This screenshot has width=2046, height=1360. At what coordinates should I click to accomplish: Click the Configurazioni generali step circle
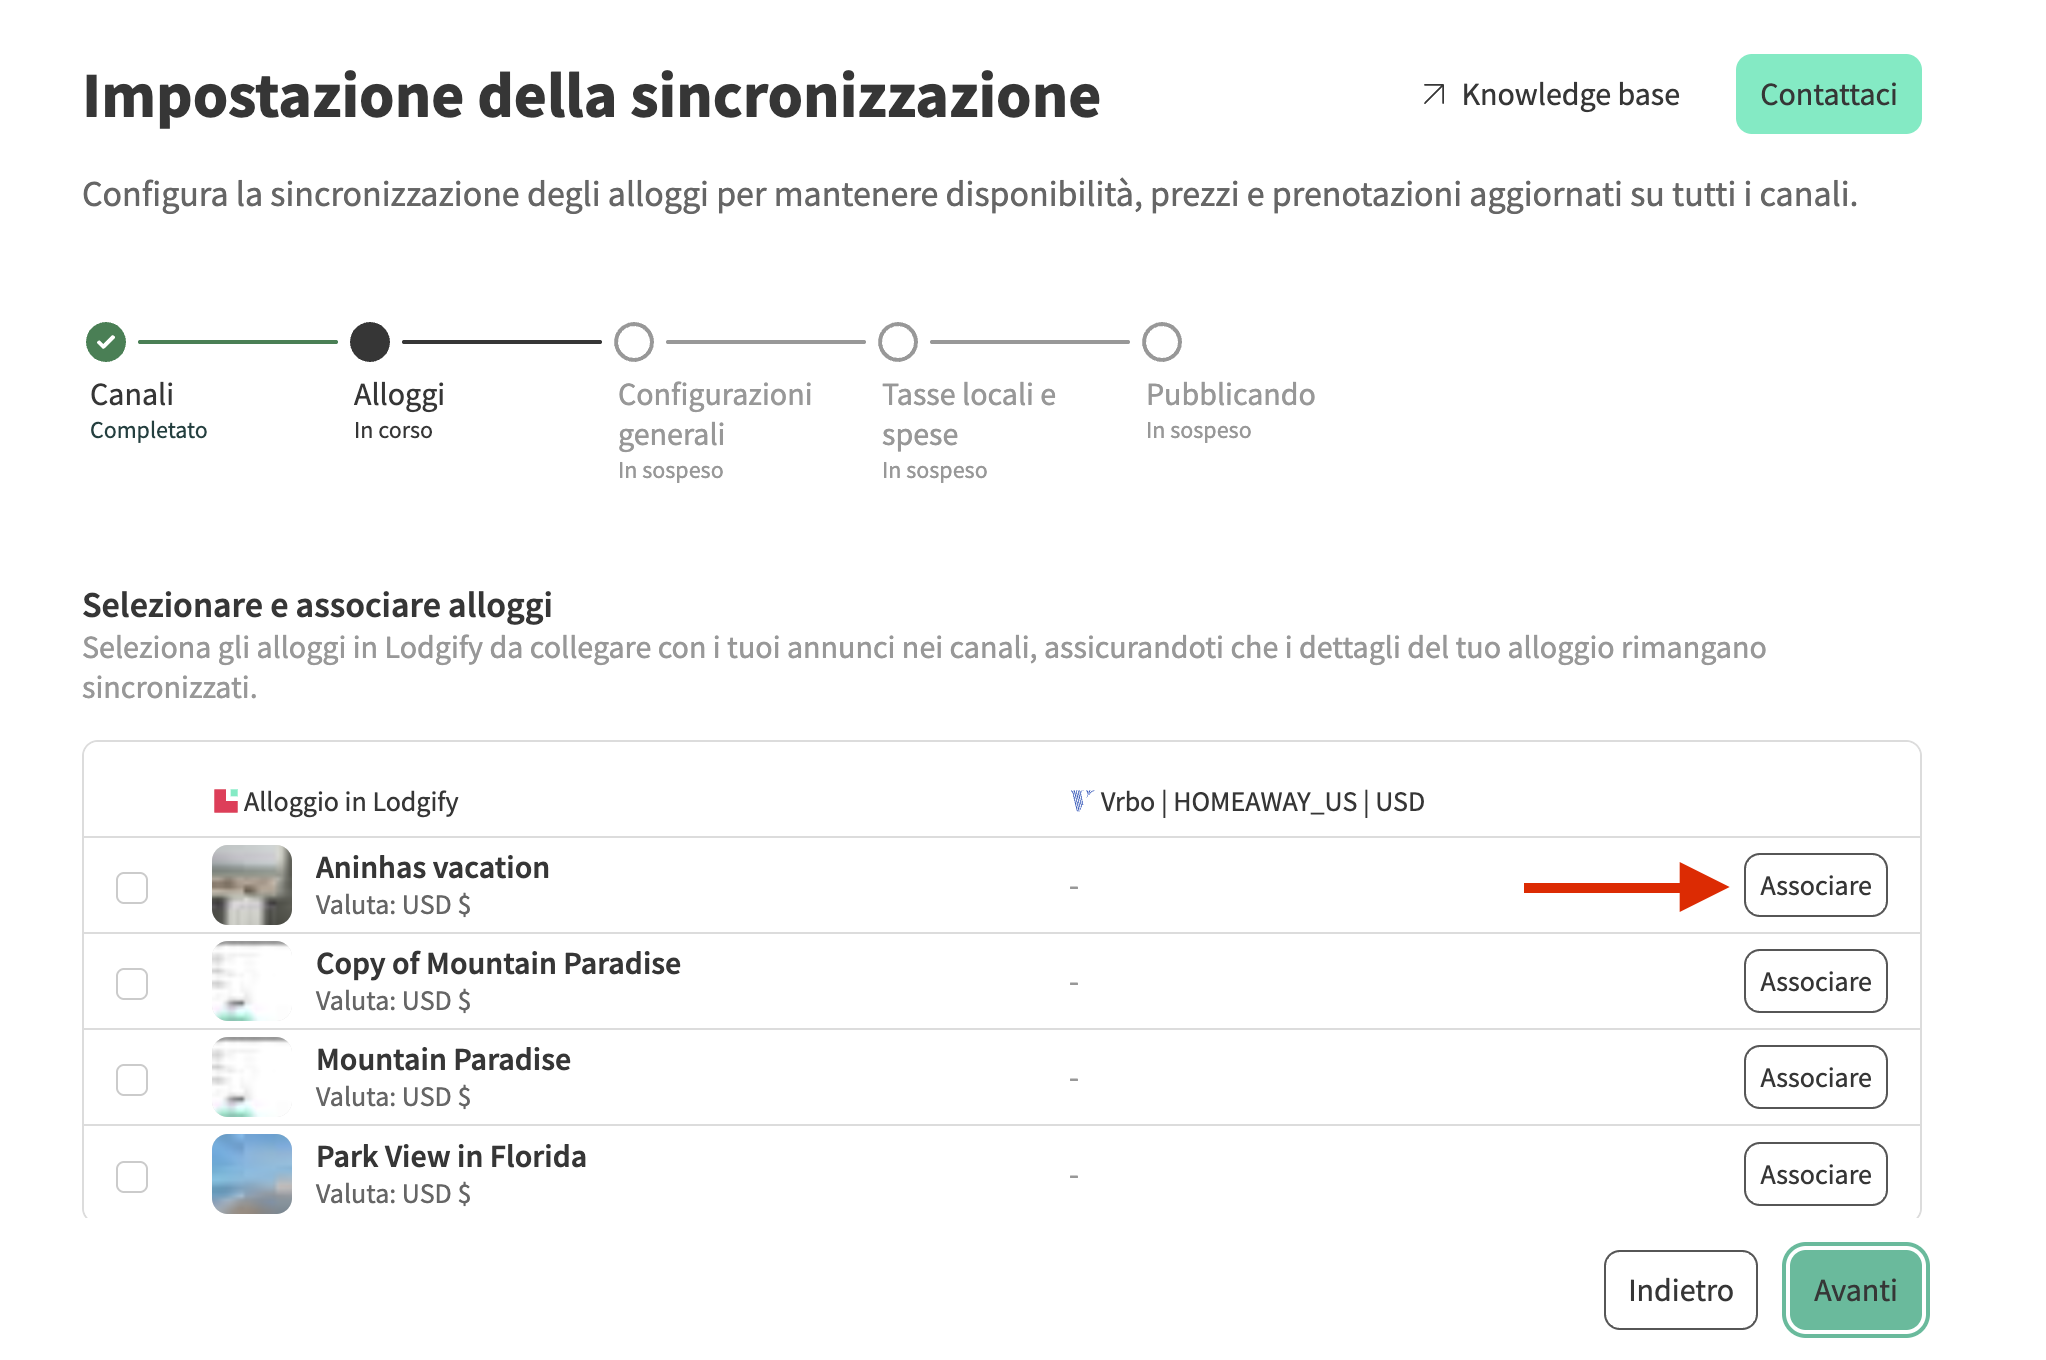coord(634,342)
